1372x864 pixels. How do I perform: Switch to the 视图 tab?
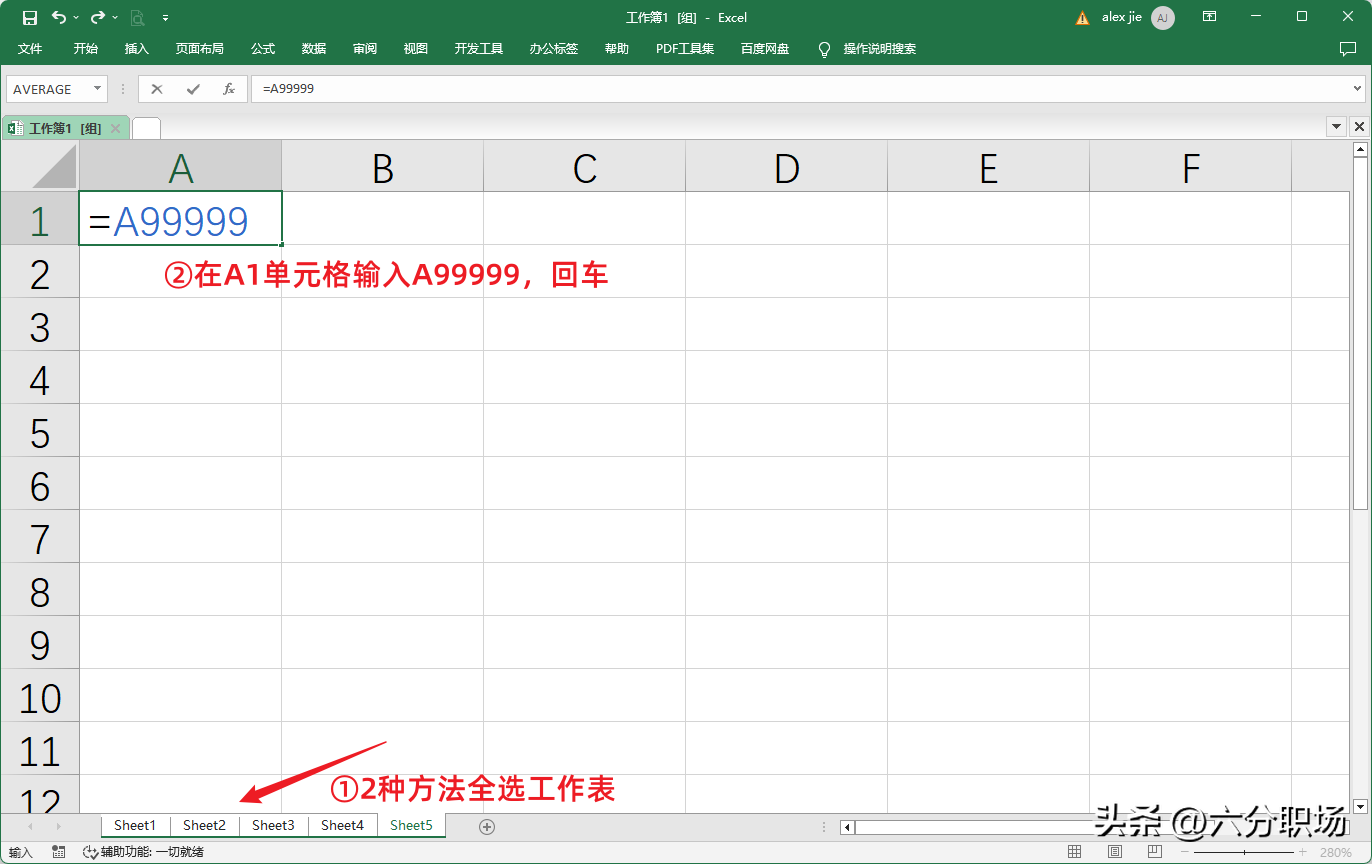(416, 48)
